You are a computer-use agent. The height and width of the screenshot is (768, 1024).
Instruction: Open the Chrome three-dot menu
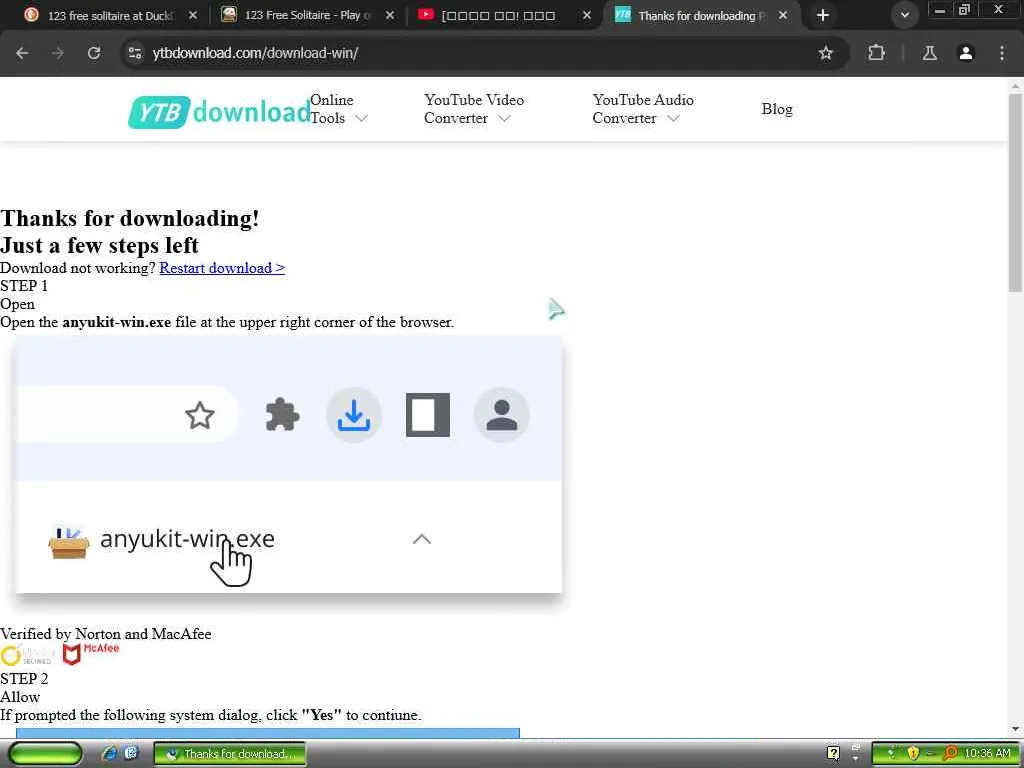[x=1002, y=53]
